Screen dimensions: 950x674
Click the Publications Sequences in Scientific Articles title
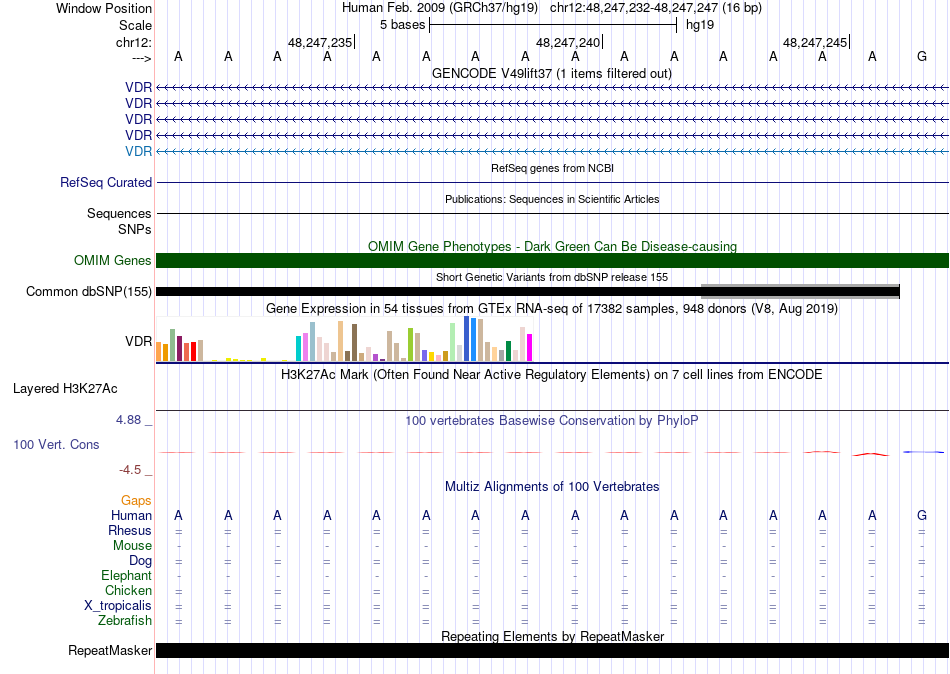[x=551, y=199]
